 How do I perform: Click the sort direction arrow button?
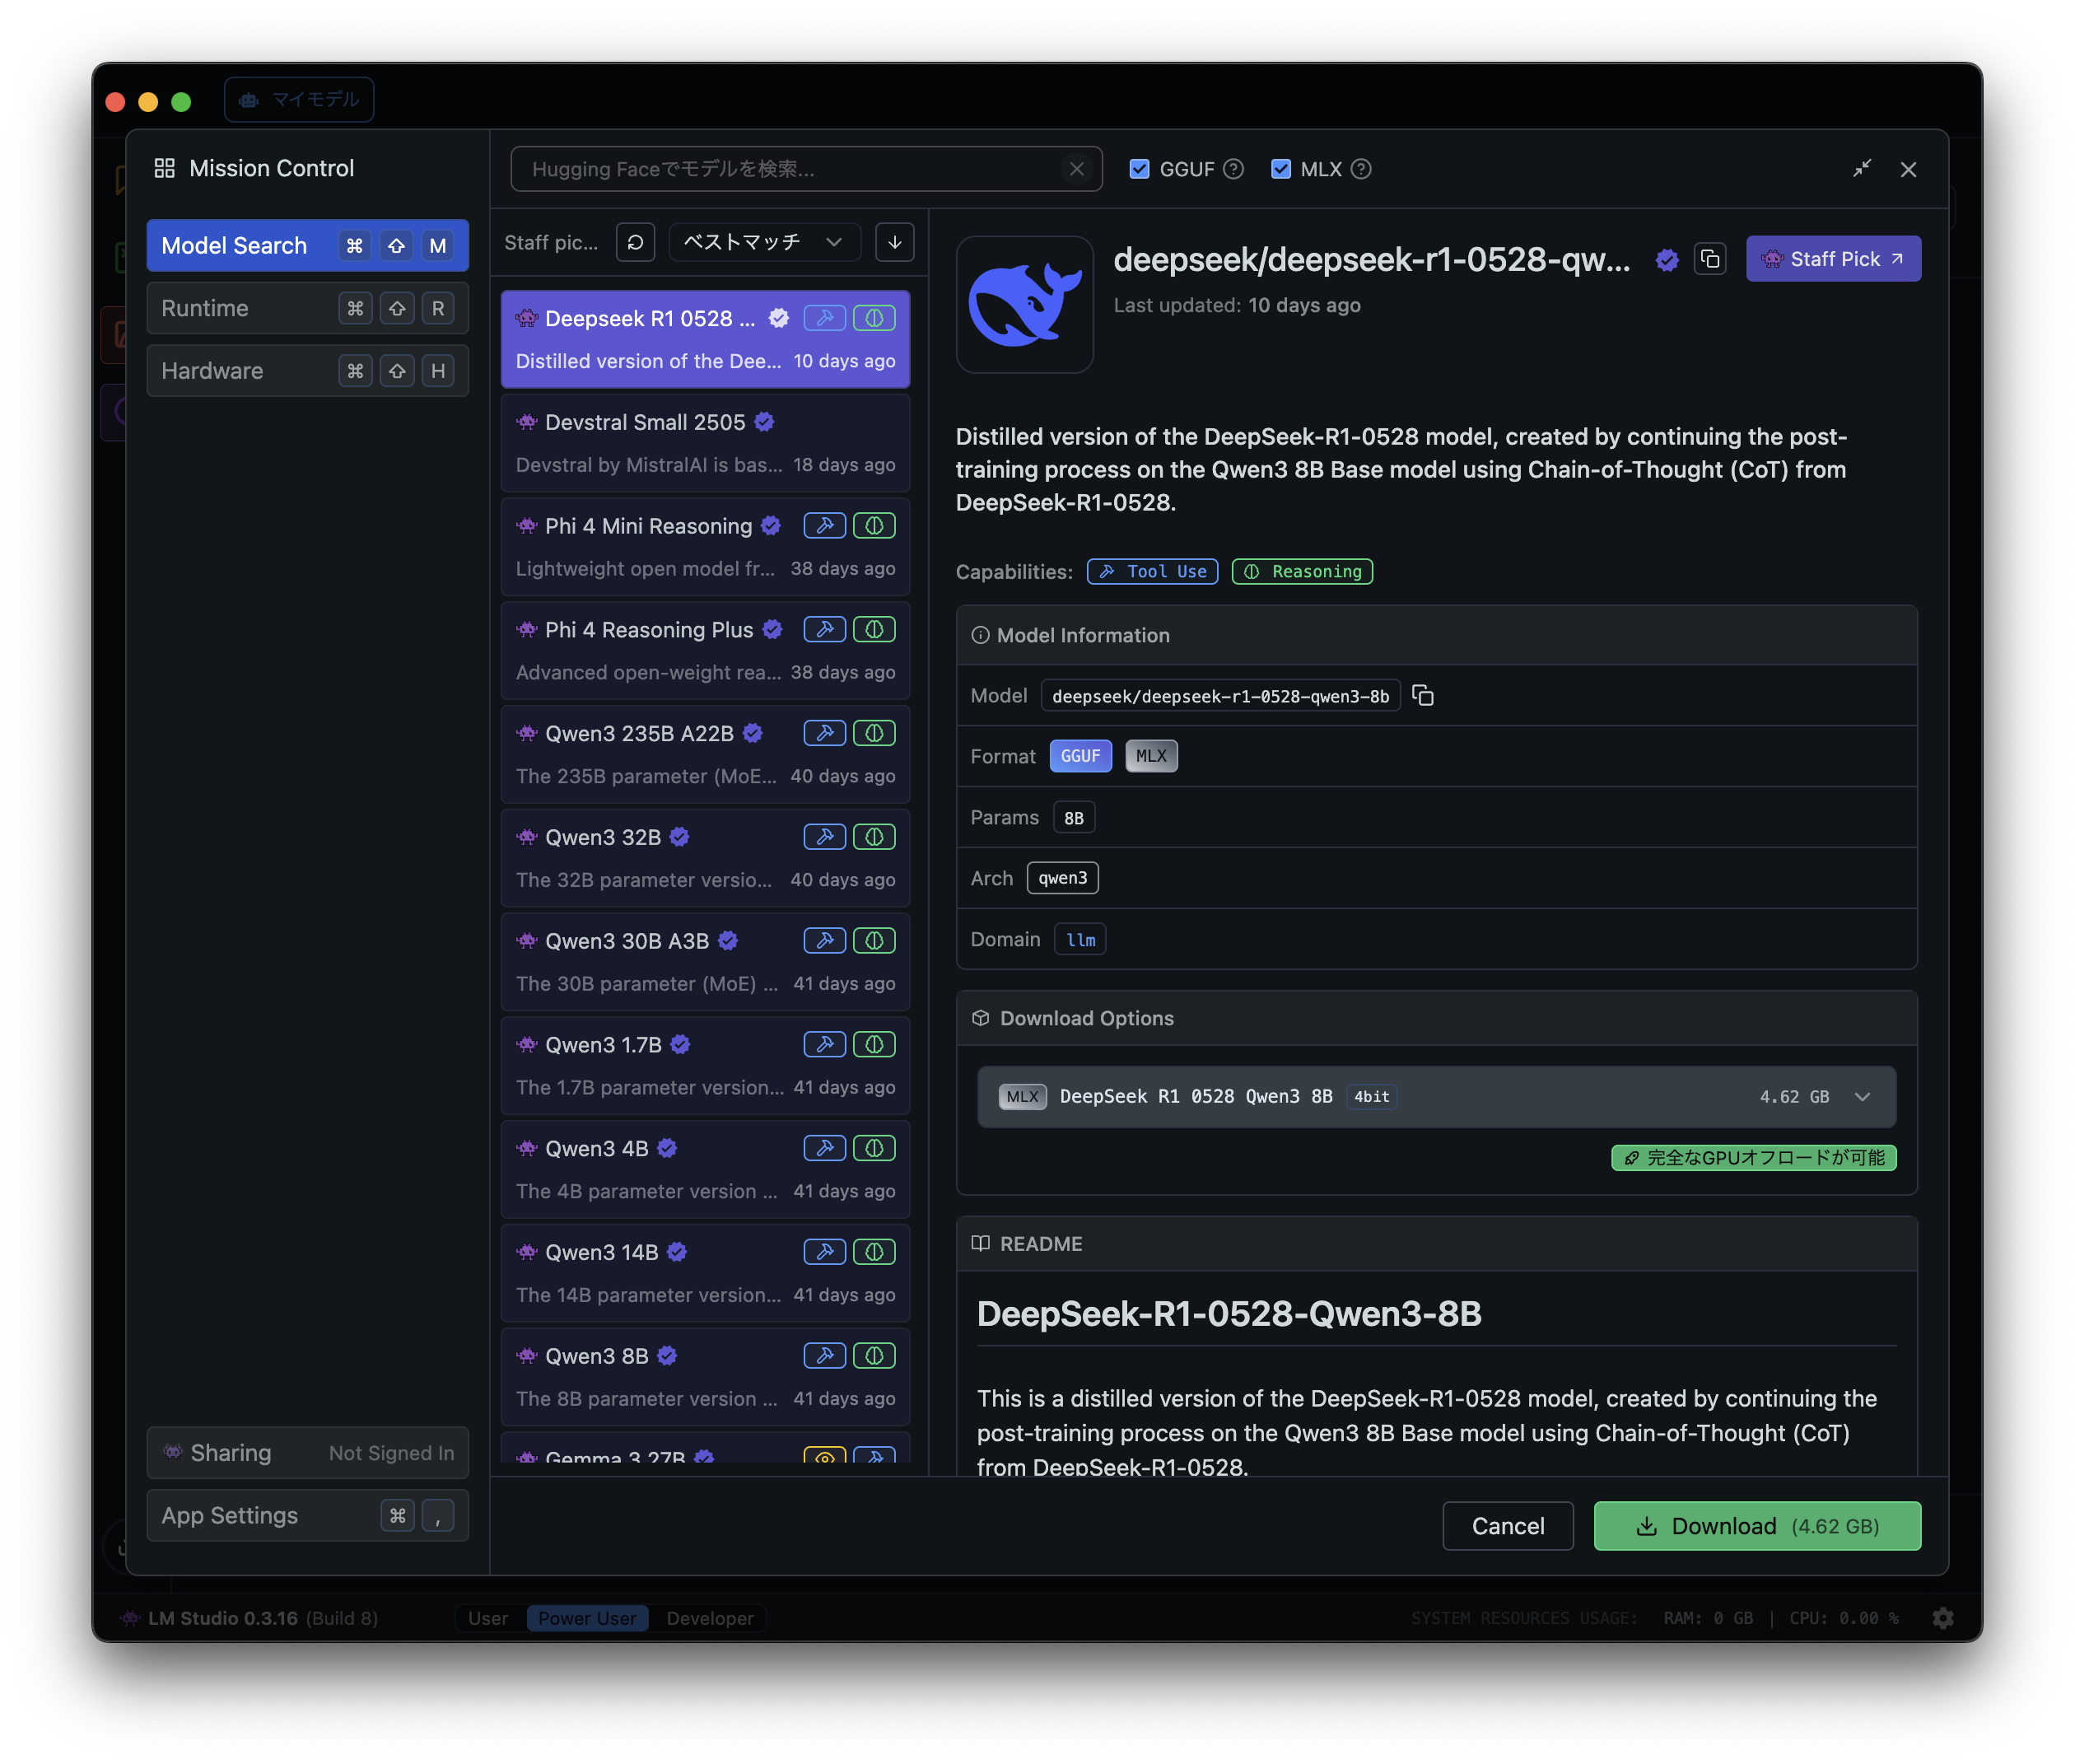[x=894, y=243]
